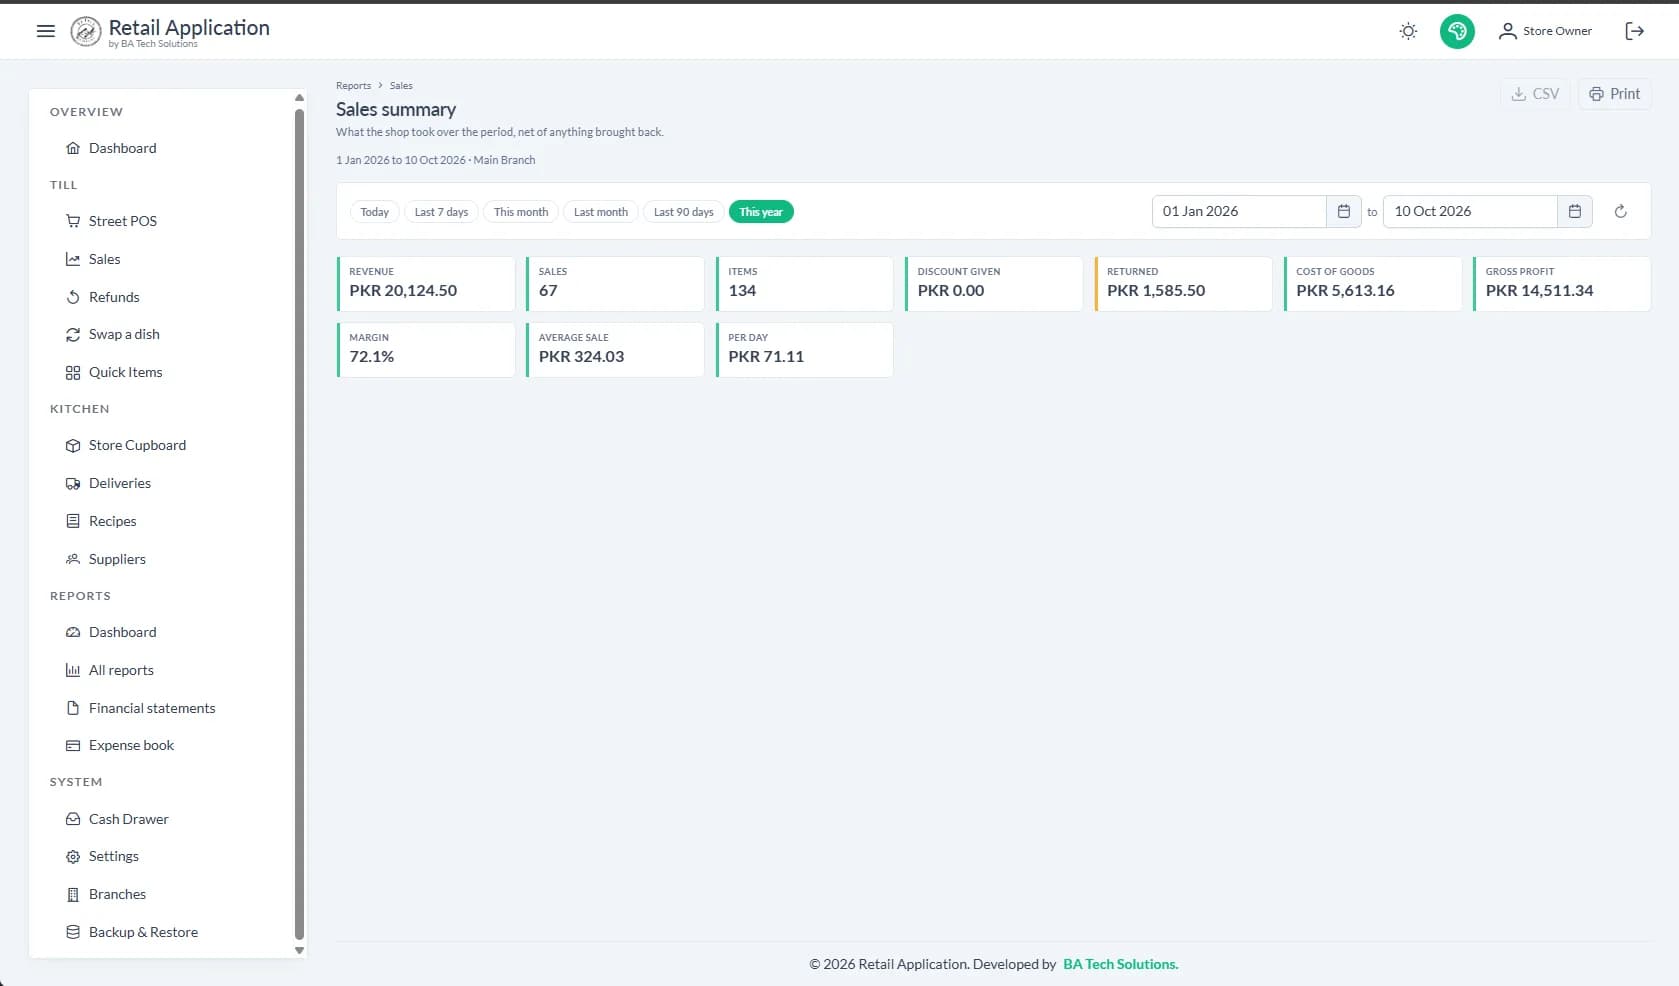Click the 10 Oct 2026 date field
The width and height of the screenshot is (1679, 986).
(1471, 211)
